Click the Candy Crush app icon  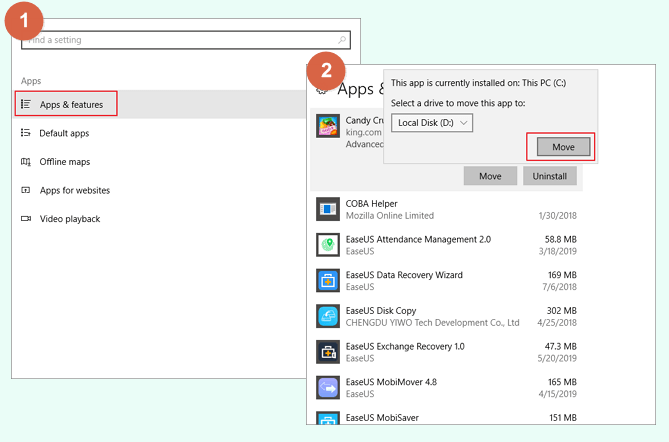[x=329, y=126]
